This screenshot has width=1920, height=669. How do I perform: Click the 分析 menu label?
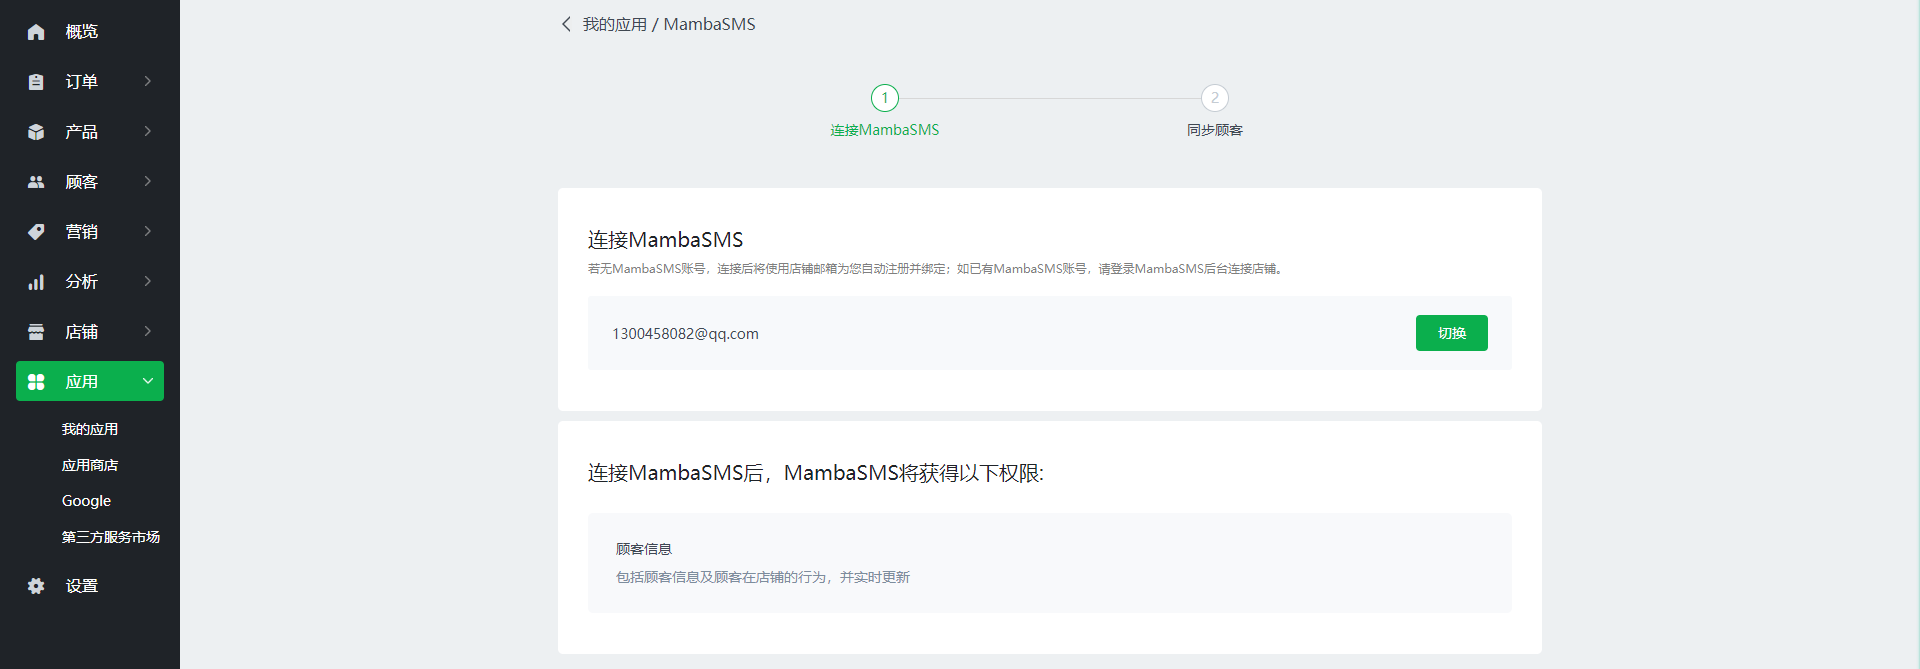[x=82, y=282]
